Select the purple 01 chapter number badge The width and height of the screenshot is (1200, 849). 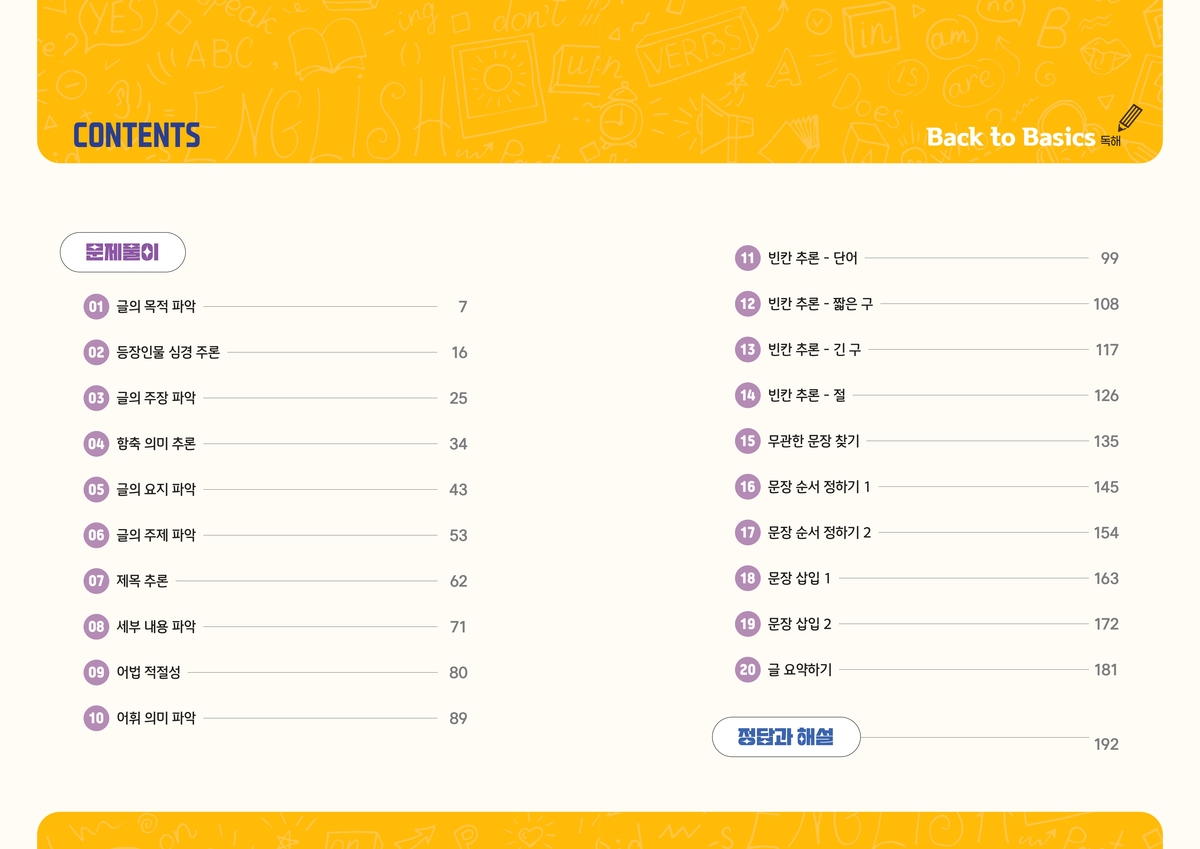point(96,307)
